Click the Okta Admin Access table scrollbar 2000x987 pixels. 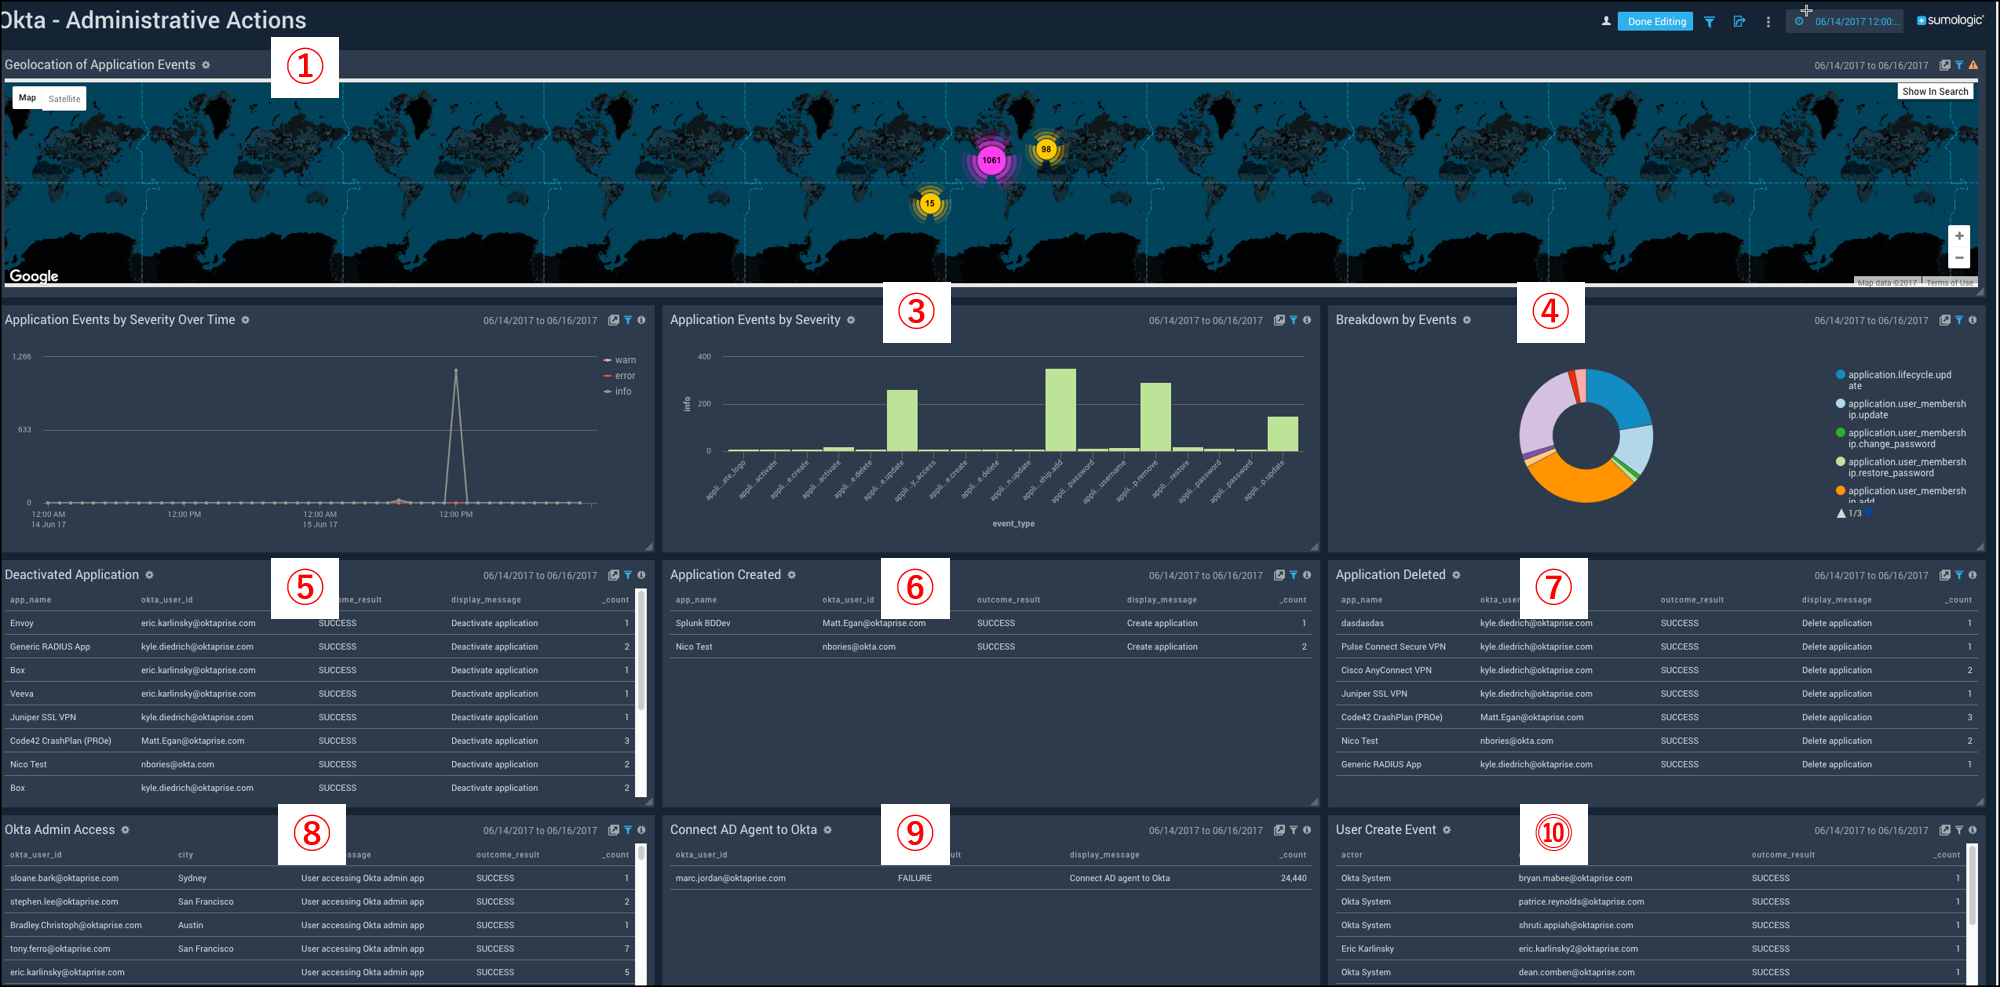click(641, 853)
